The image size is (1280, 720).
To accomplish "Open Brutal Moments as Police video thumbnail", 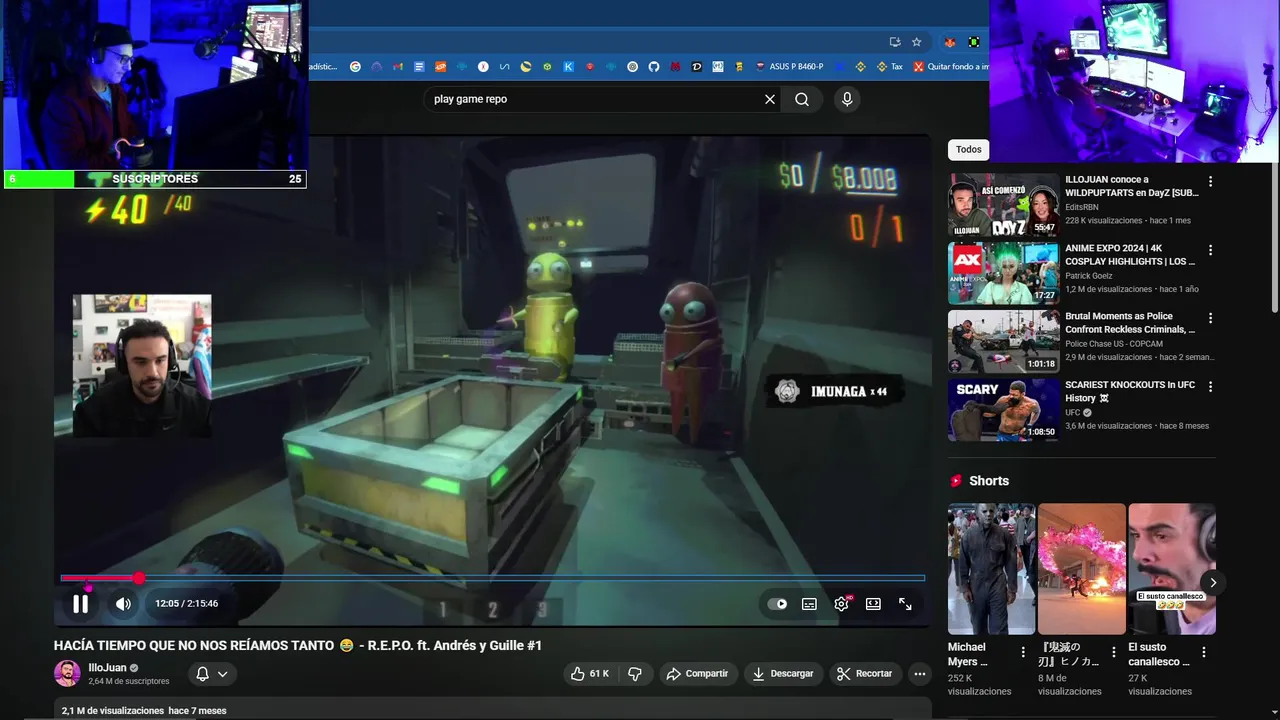I will (x=1003, y=341).
